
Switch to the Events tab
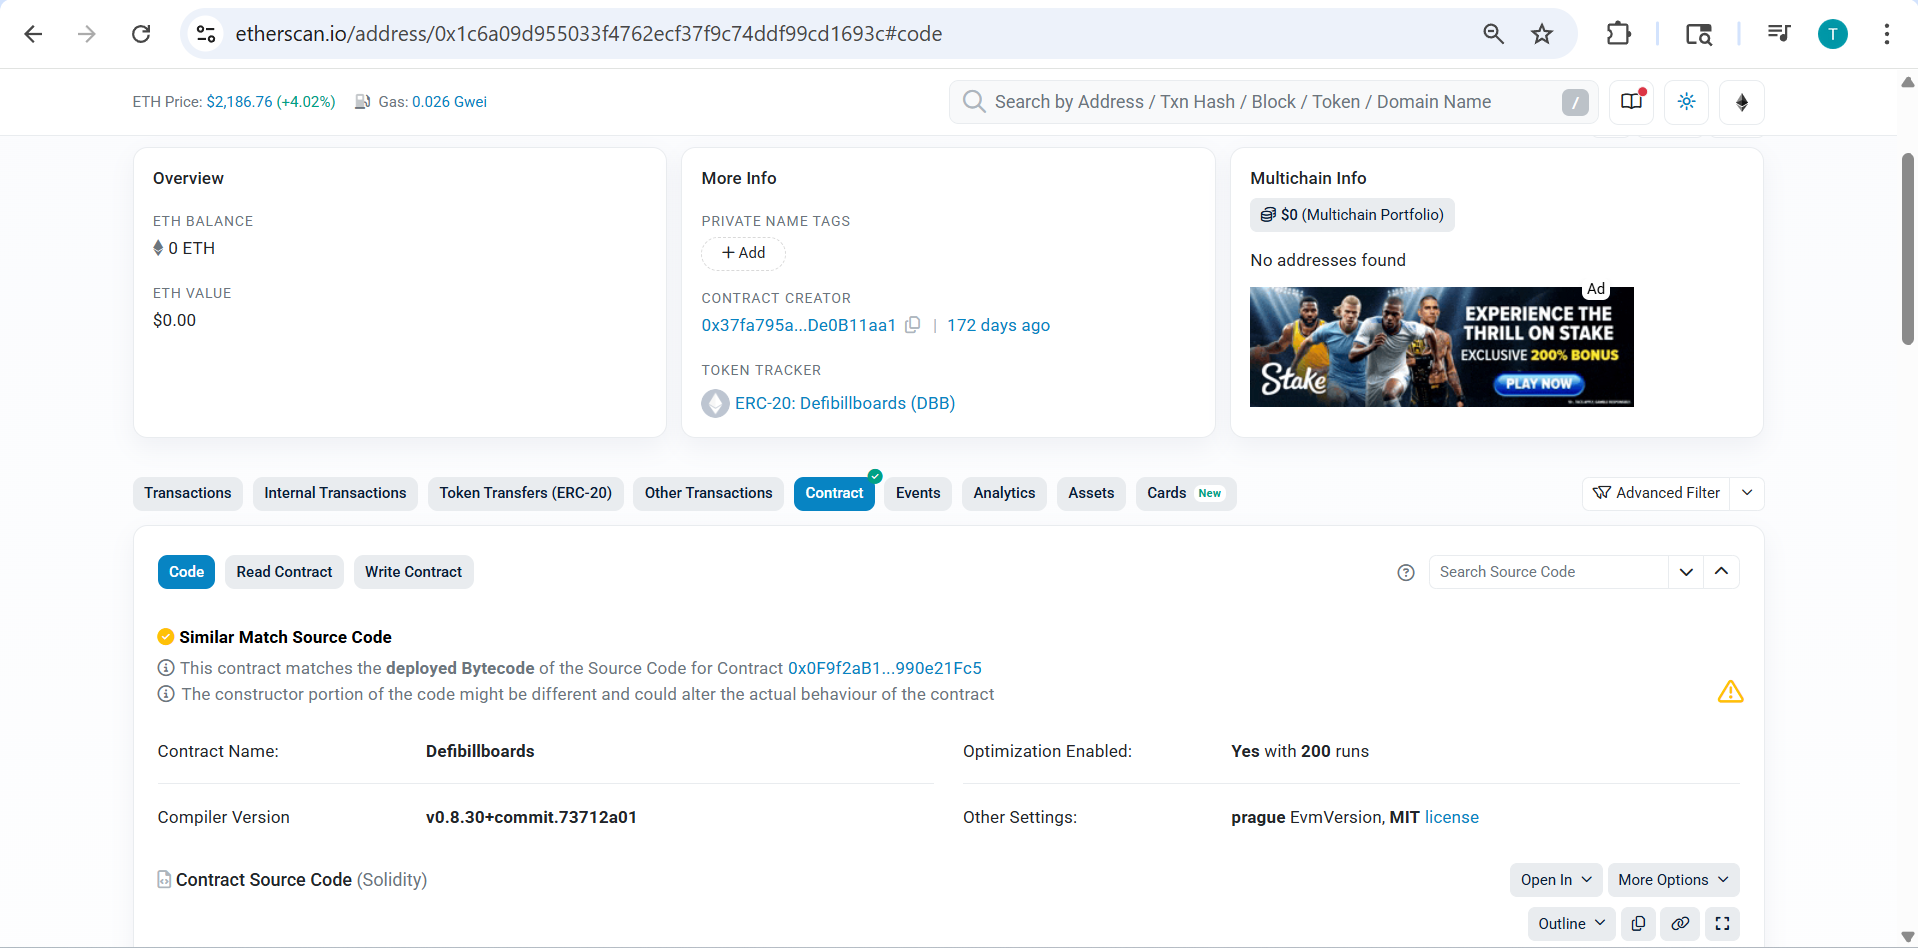pyautogui.click(x=917, y=493)
